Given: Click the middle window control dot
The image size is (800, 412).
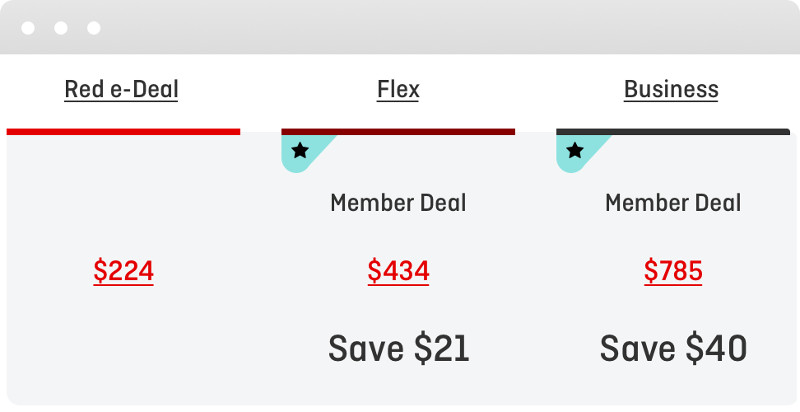Looking at the screenshot, I should [x=61, y=28].
